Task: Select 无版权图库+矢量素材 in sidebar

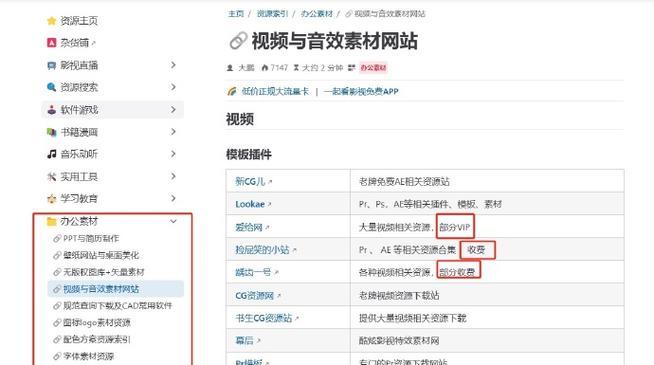Action: pos(103,272)
